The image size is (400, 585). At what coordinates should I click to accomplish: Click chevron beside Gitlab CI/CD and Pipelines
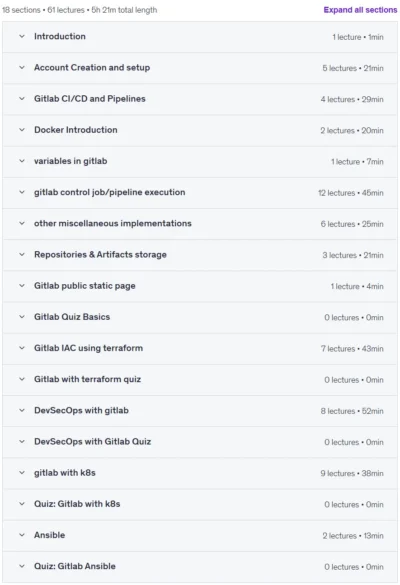tap(22, 99)
